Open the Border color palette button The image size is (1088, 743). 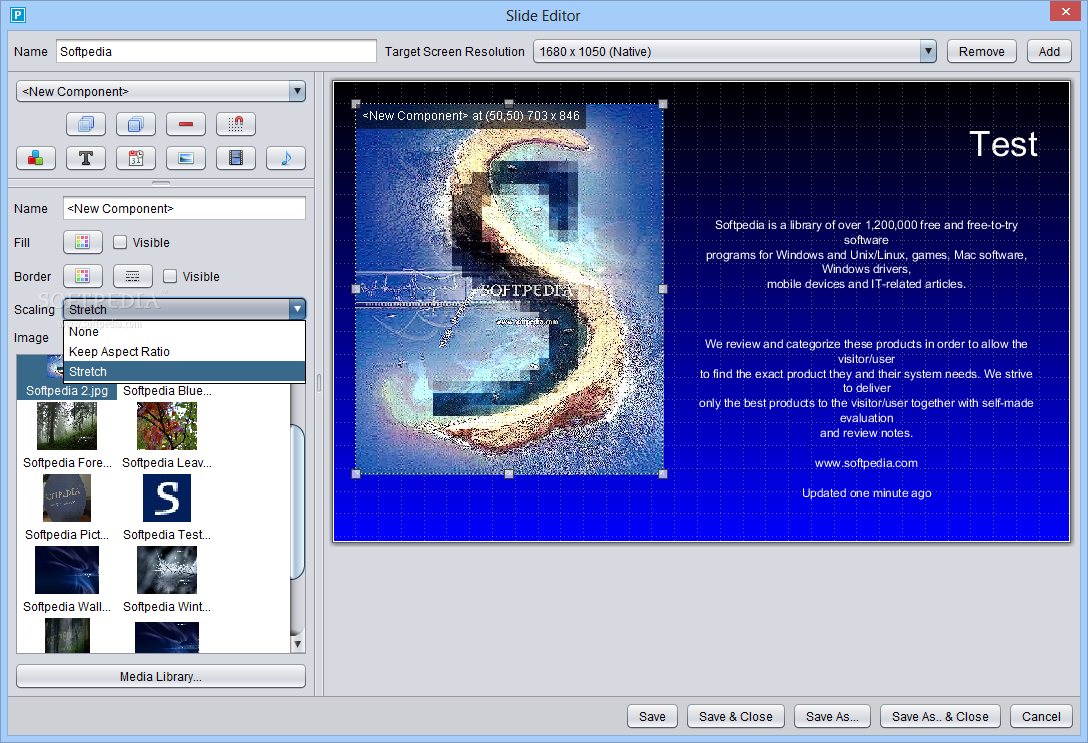[83, 276]
